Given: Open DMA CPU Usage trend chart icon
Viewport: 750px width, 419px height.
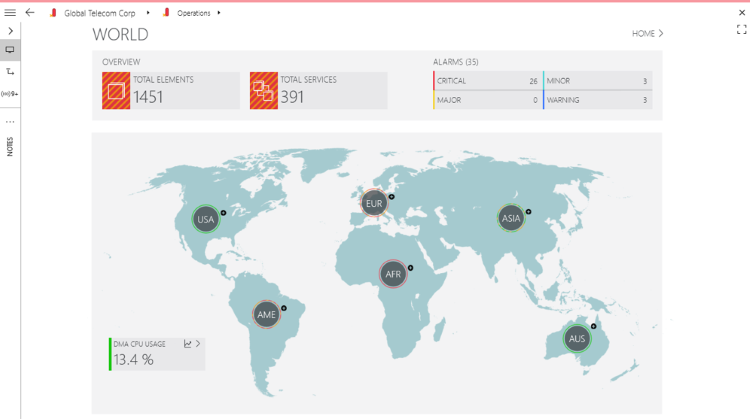Looking at the screenshot, I should tap(187, 344).
